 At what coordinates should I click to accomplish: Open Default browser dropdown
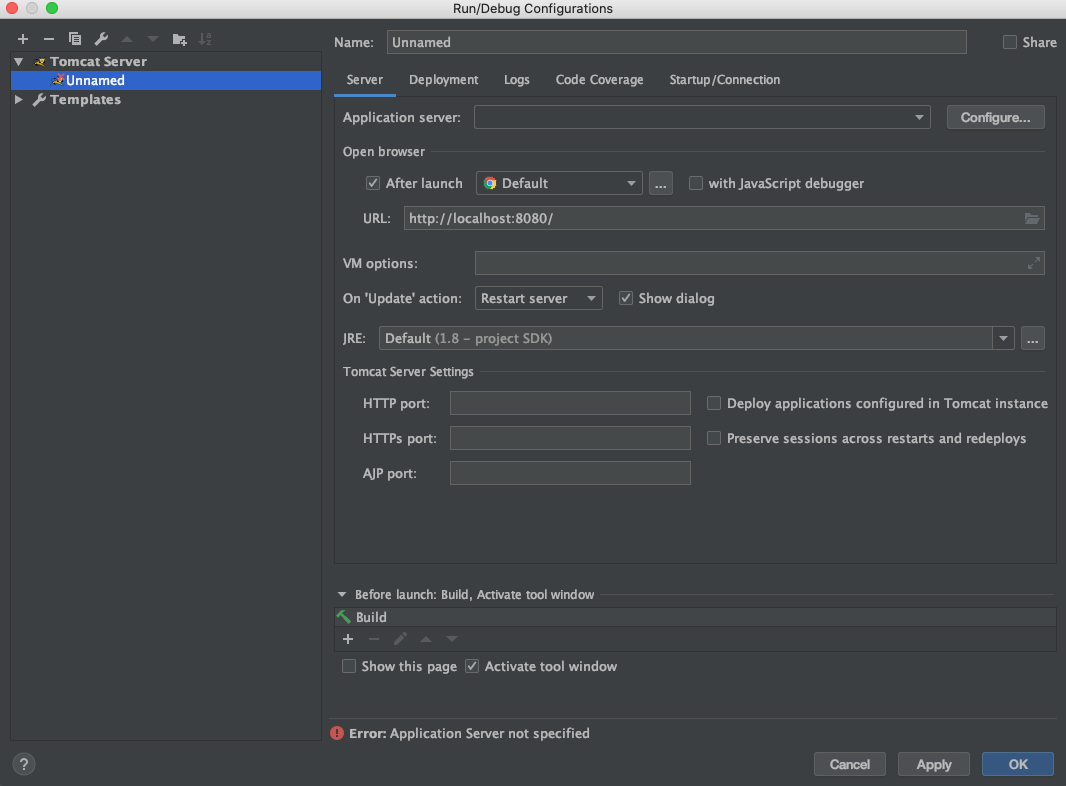(559, 184)
